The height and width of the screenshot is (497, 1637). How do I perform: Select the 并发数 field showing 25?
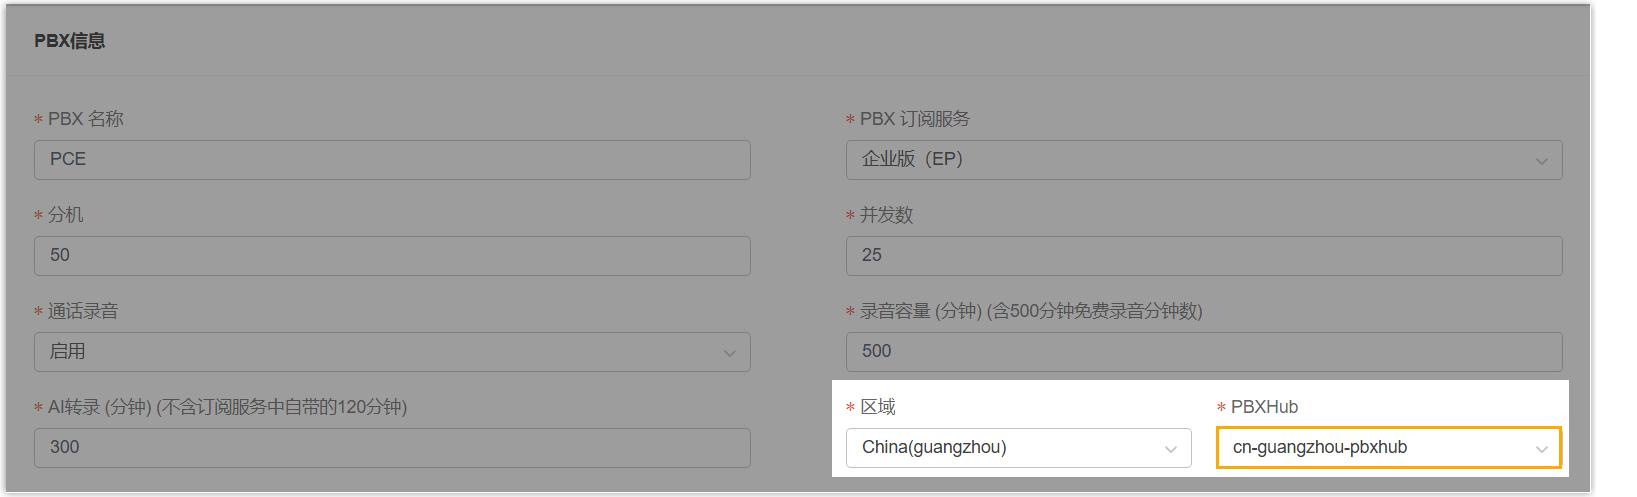click(x=1203, y=256)
